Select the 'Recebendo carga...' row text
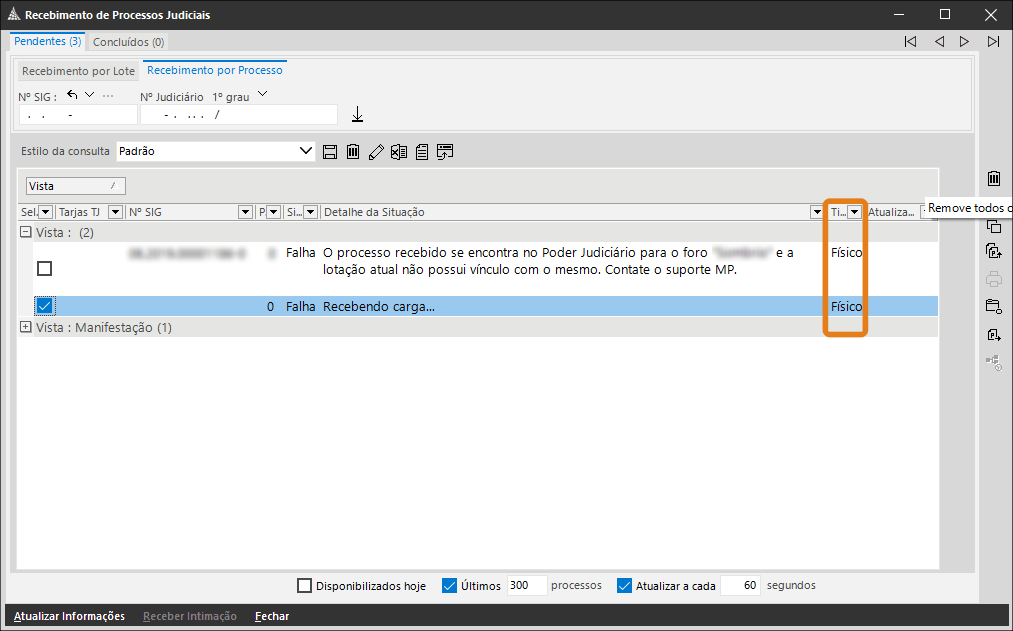Viewport: 1013px width, 631px height. [x=379, y=307]
